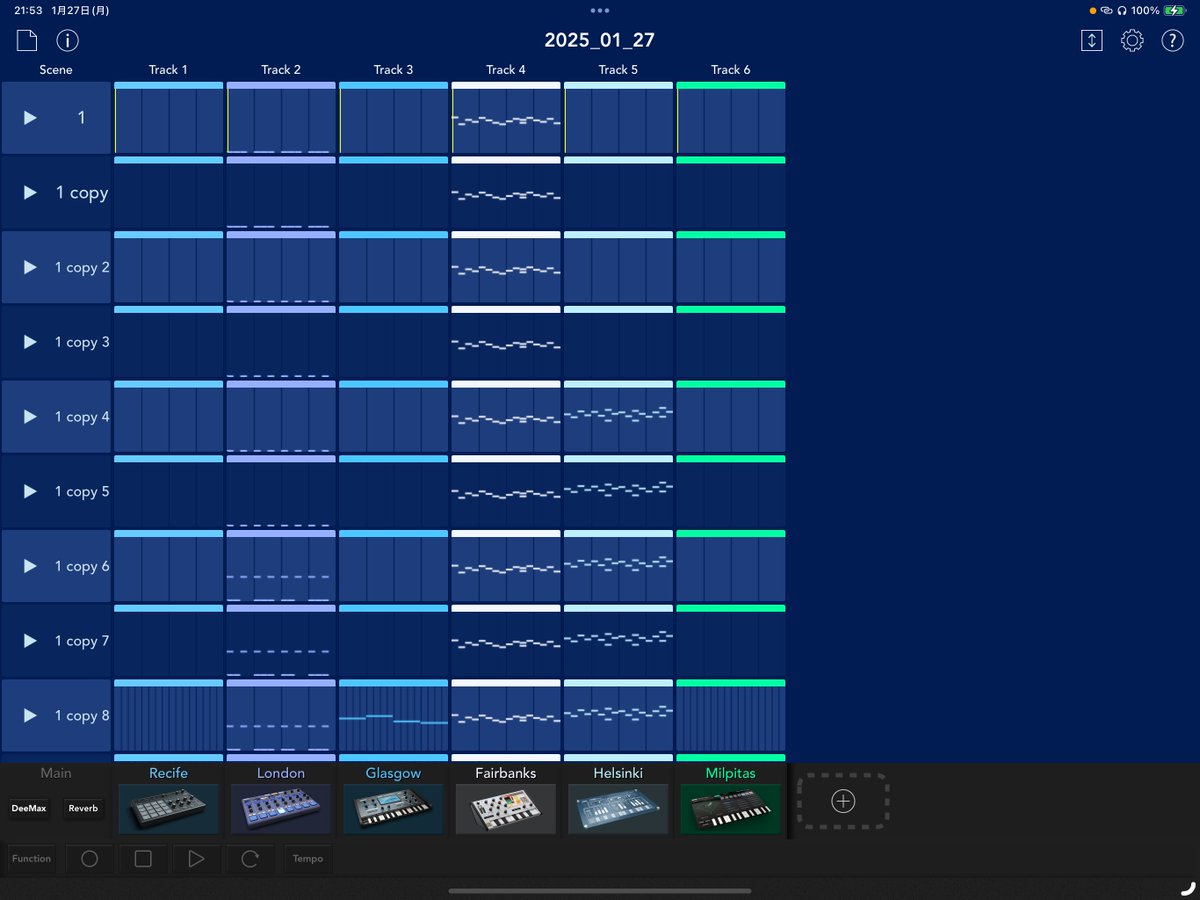This screenshot has height=900, width=1200.
Task: Click the record circle transport button
Action: [89, 858]
